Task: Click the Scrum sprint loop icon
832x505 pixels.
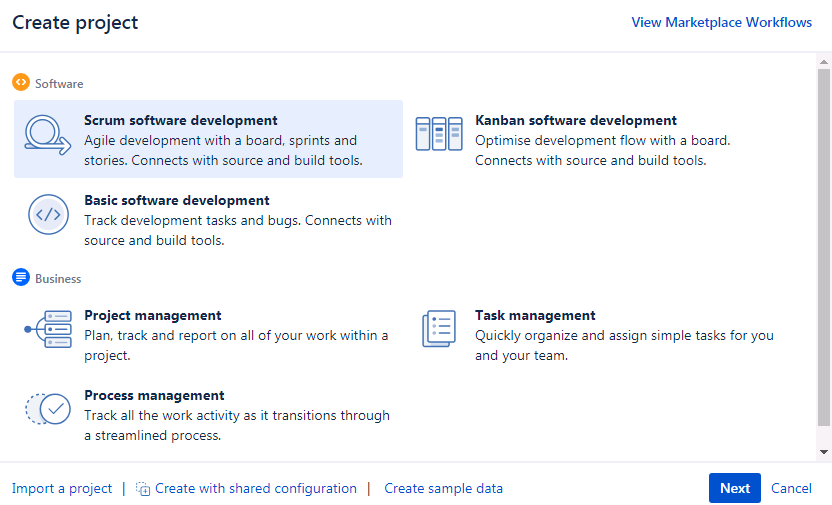Action: (x=48, y=135)
